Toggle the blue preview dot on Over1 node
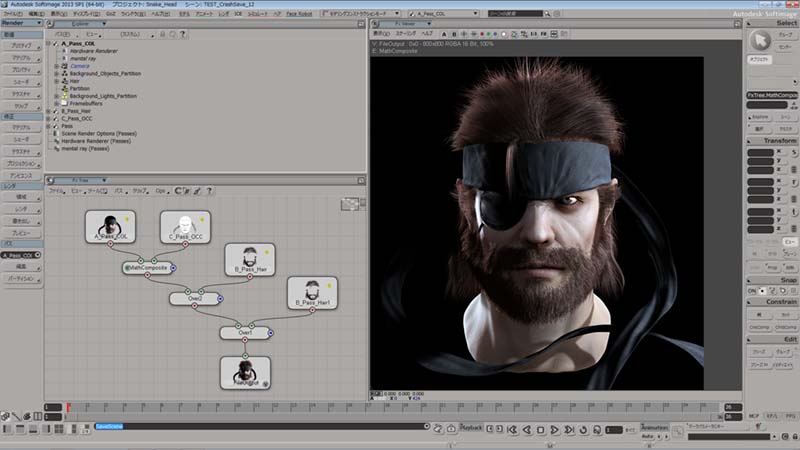The height and width of the screenshot is (450, 800). coord(270,333)
